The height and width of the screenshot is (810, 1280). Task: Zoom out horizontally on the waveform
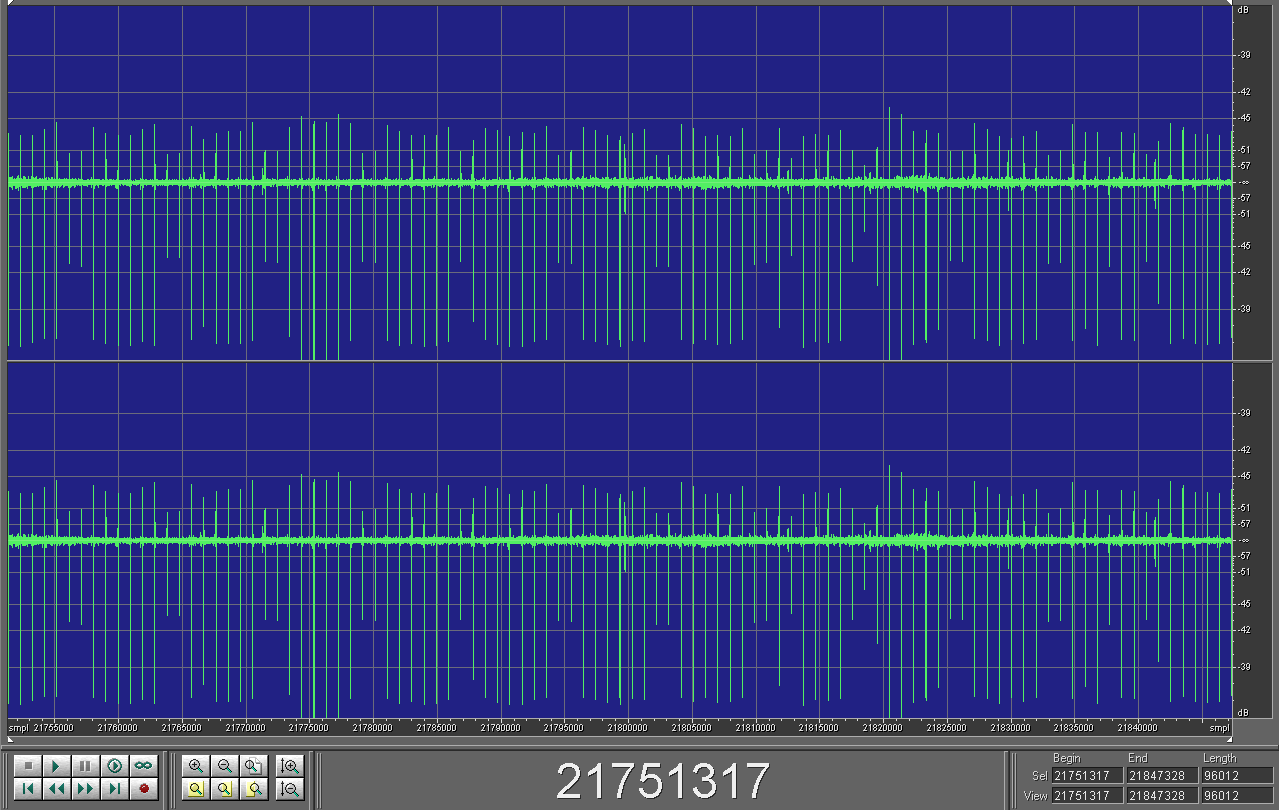pyautogui.click(x=225, y=766)
